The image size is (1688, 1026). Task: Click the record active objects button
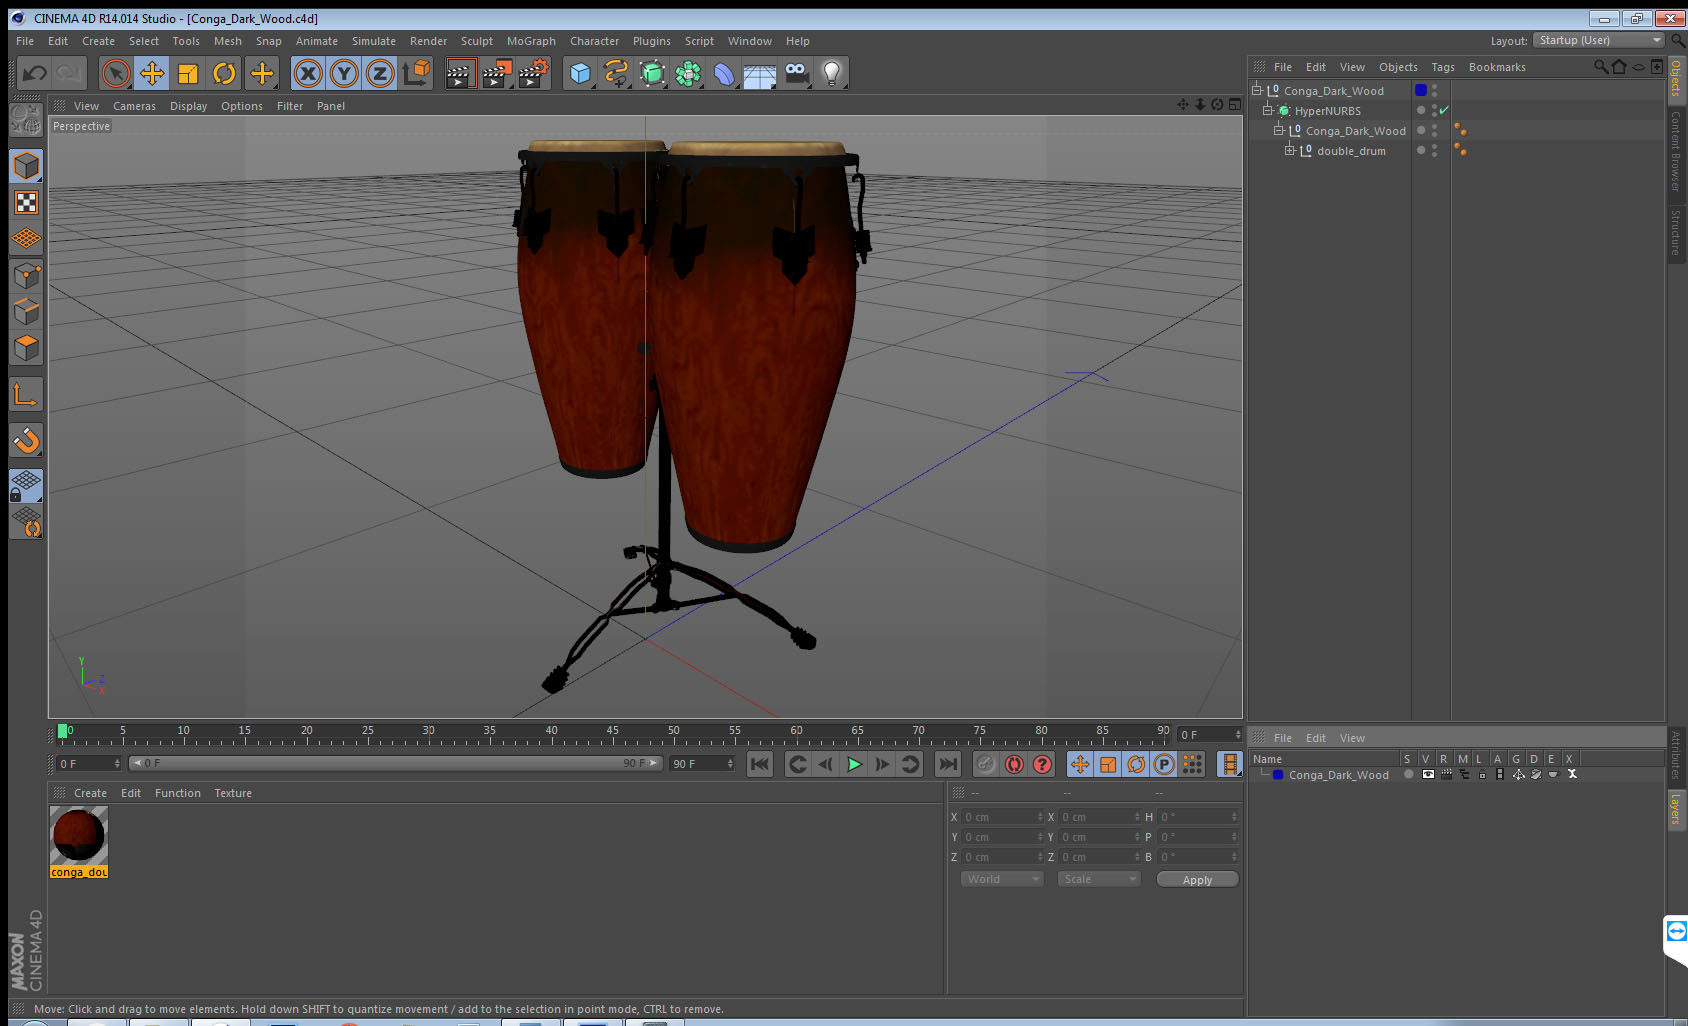pos(986,764)
